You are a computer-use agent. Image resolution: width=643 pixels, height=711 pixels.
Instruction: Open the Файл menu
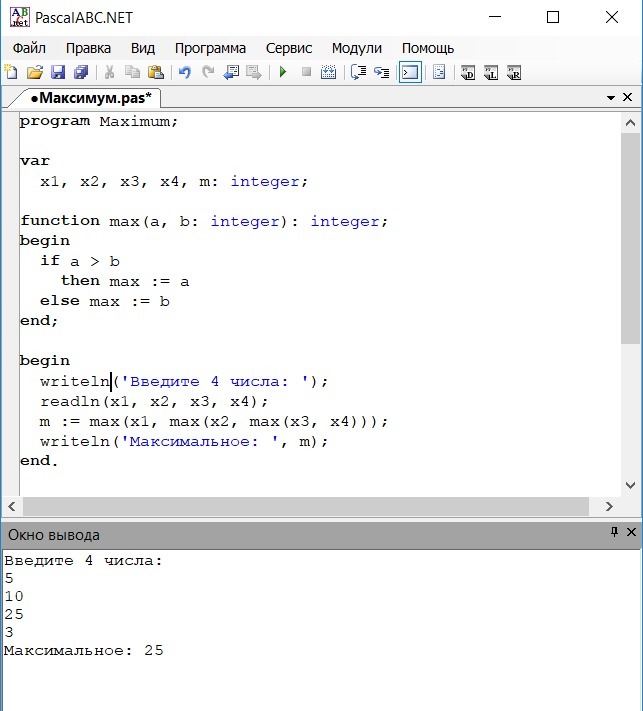[30, 48]
